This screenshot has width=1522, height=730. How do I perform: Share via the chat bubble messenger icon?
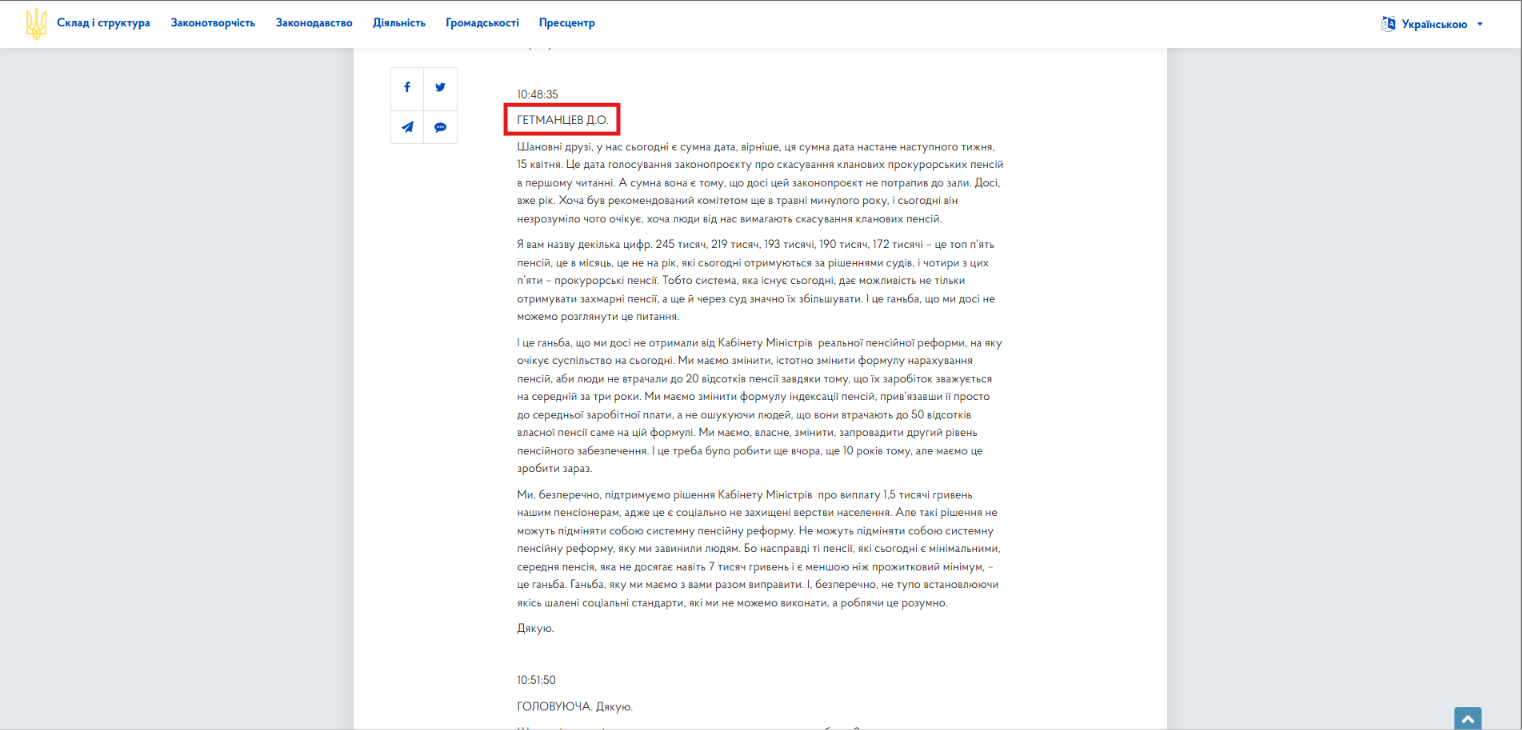(x=440, y=127)
